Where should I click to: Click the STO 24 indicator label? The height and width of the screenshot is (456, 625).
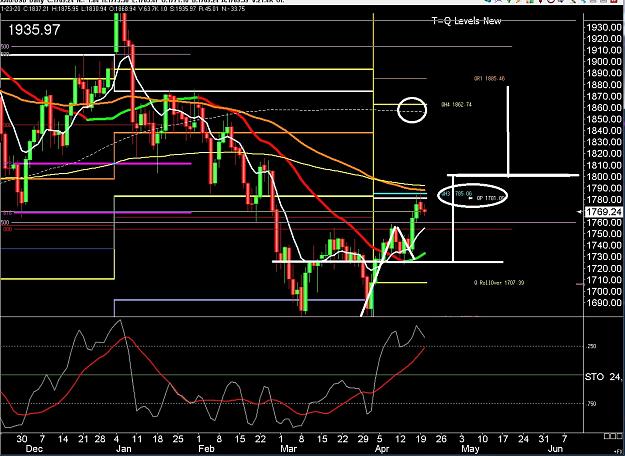tap(603, 377)
